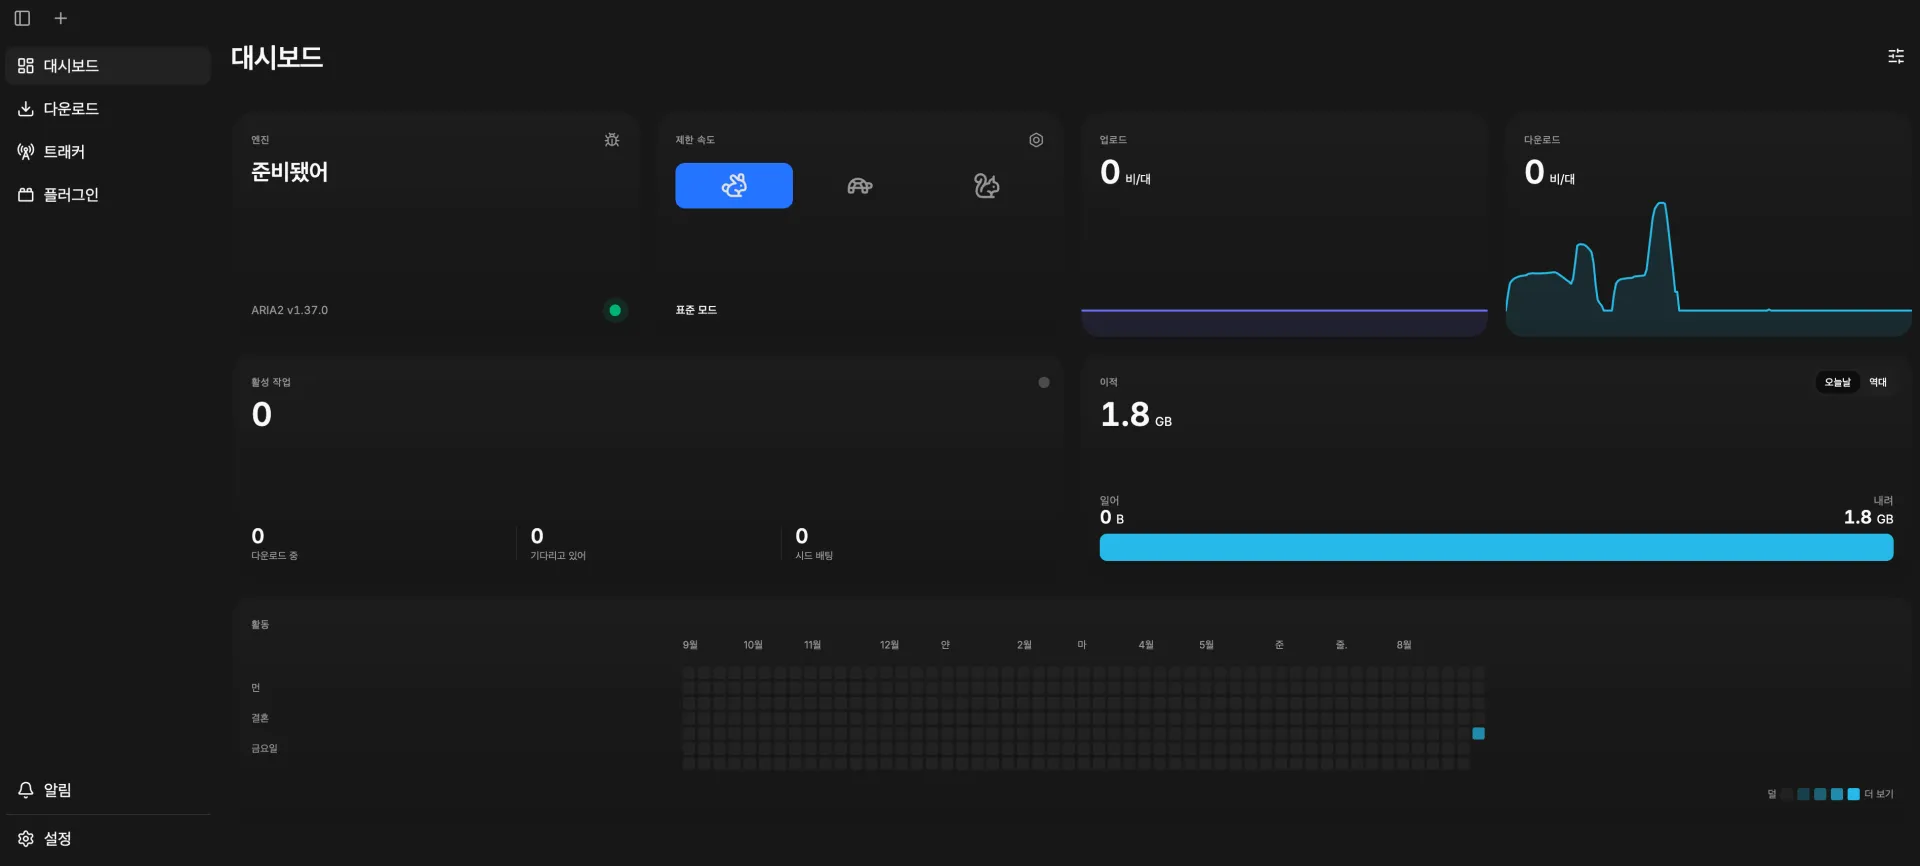Open the speed limit settings hexagon icon
This screenshot has height=866, width=1920.
pyautogui.click(x=1036, y=140)
